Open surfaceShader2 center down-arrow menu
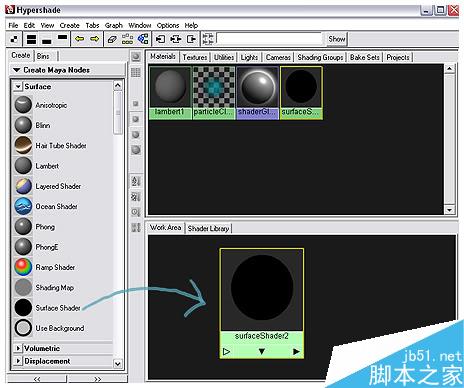The image size is (464, 388). pos(262,352)
